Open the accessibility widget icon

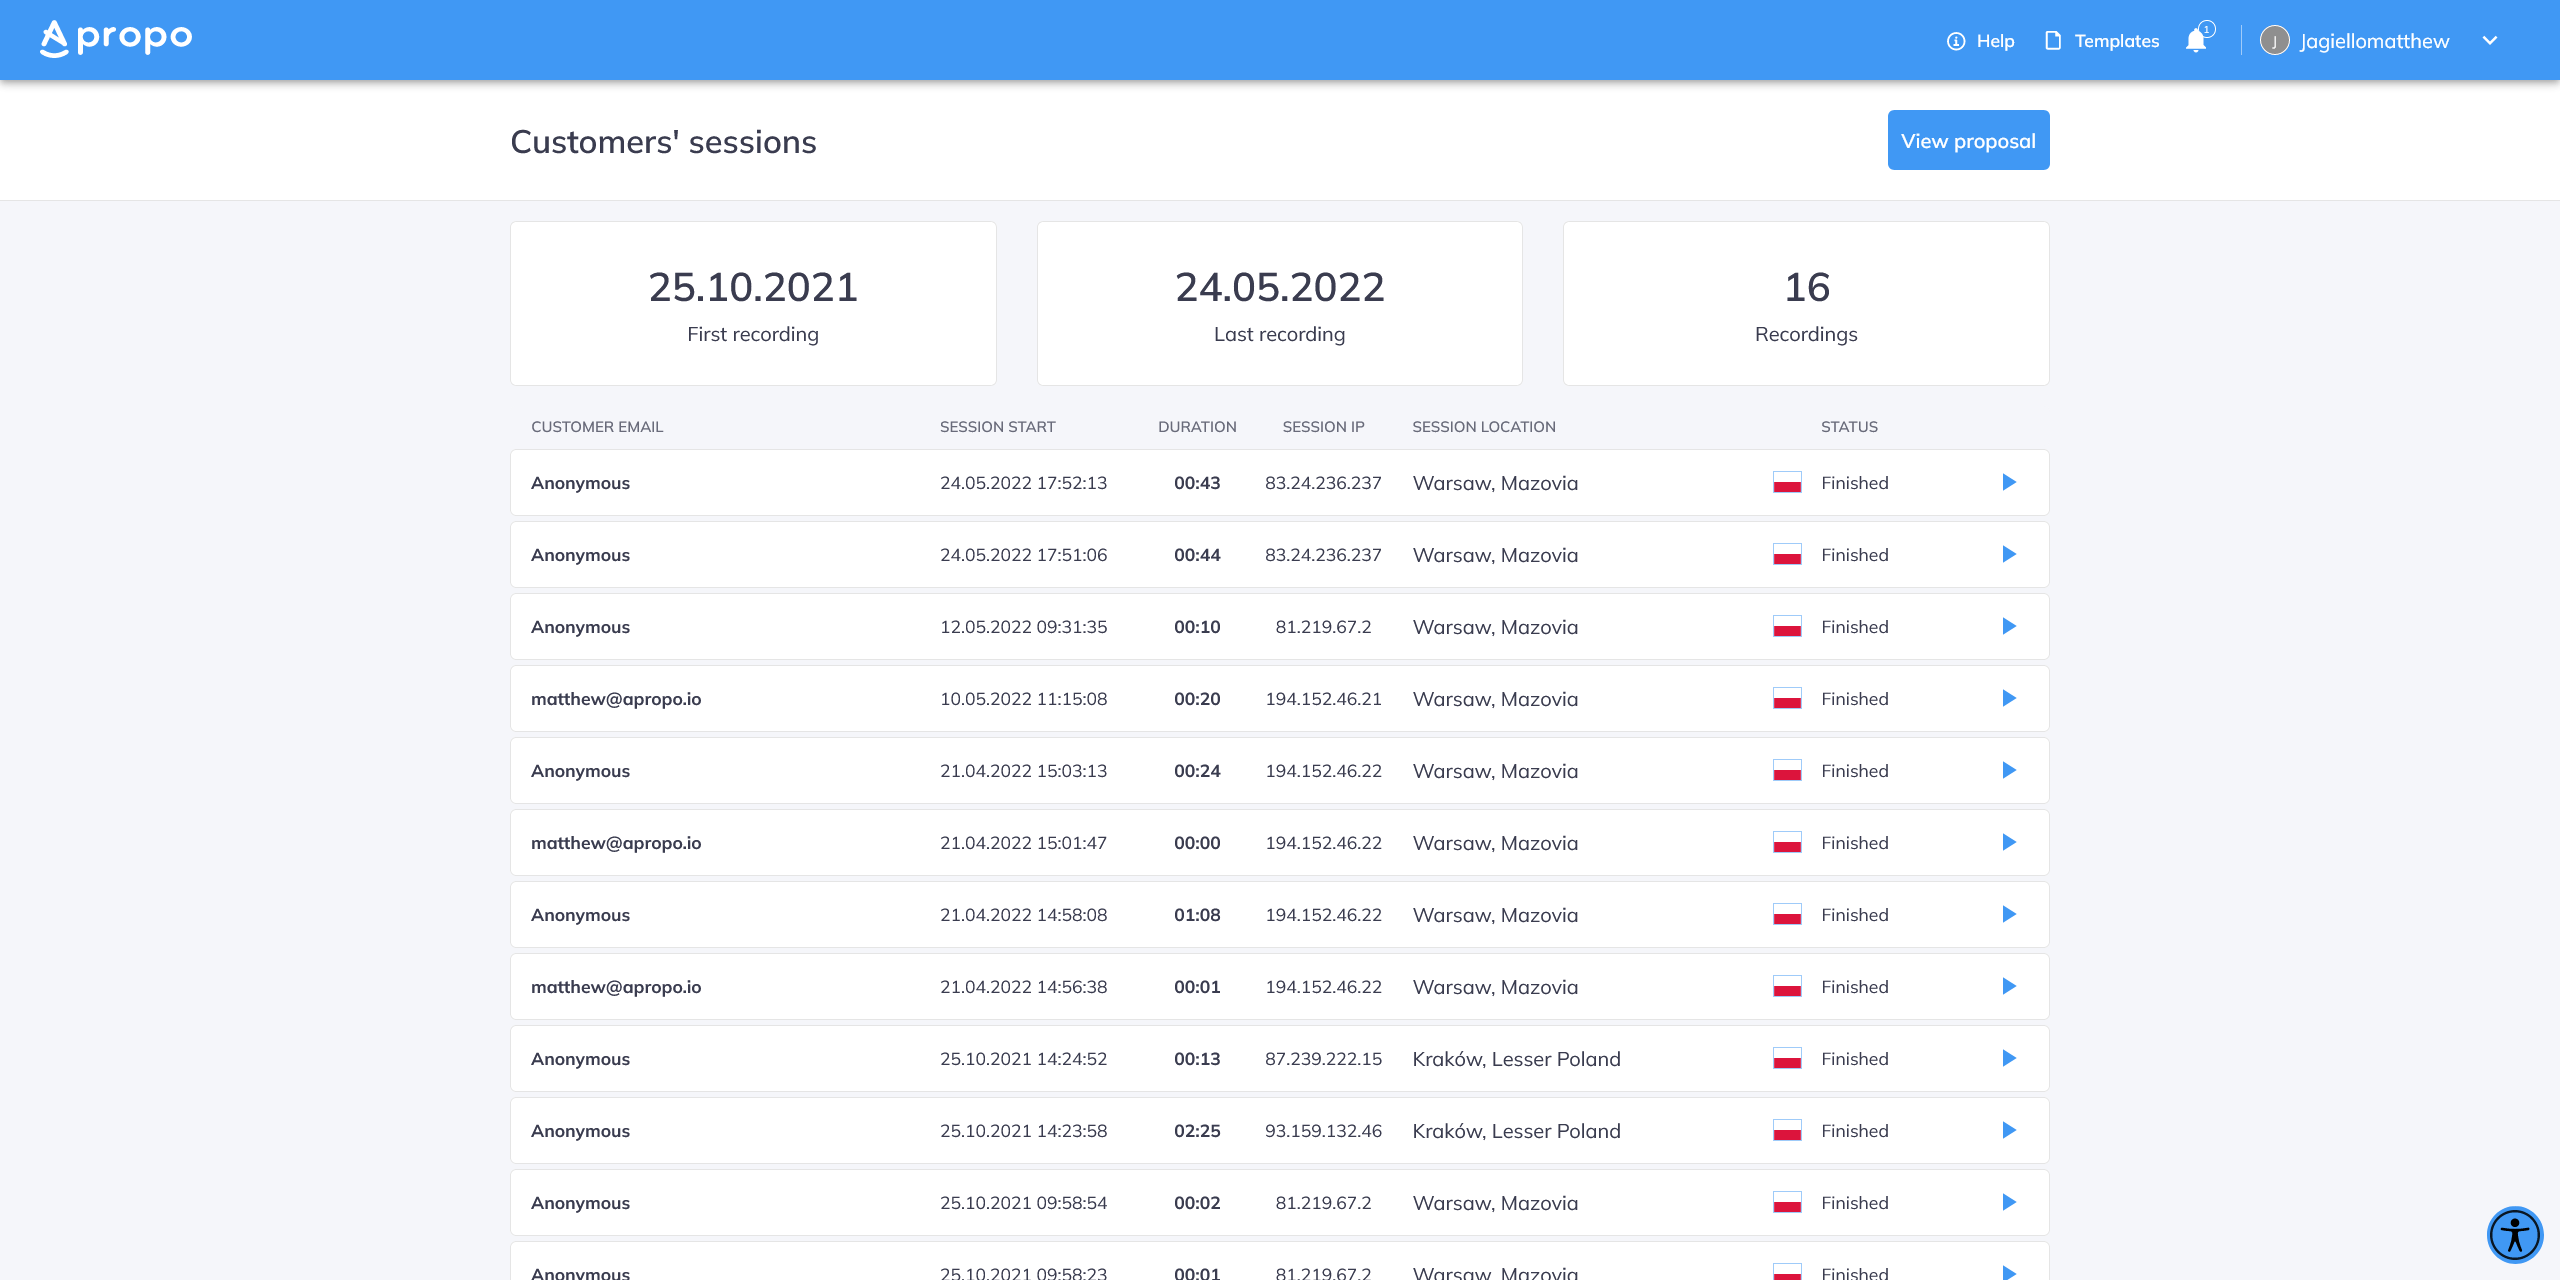pyautogui.click(x=2516, y=1234)
